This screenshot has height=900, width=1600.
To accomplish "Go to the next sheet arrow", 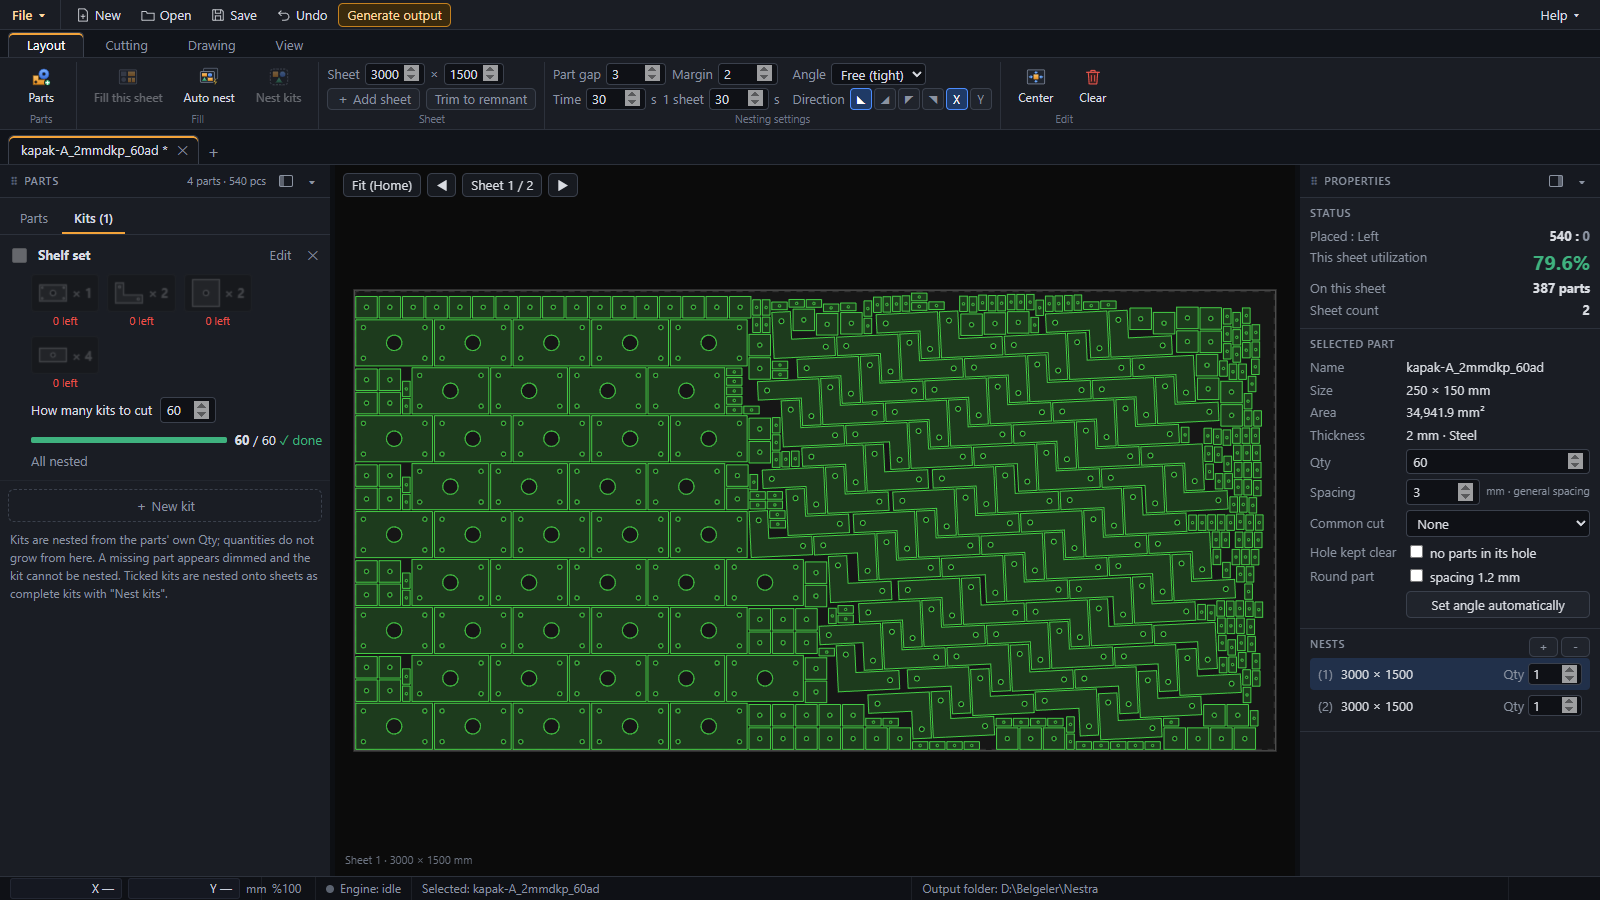I will click(562, 185).
